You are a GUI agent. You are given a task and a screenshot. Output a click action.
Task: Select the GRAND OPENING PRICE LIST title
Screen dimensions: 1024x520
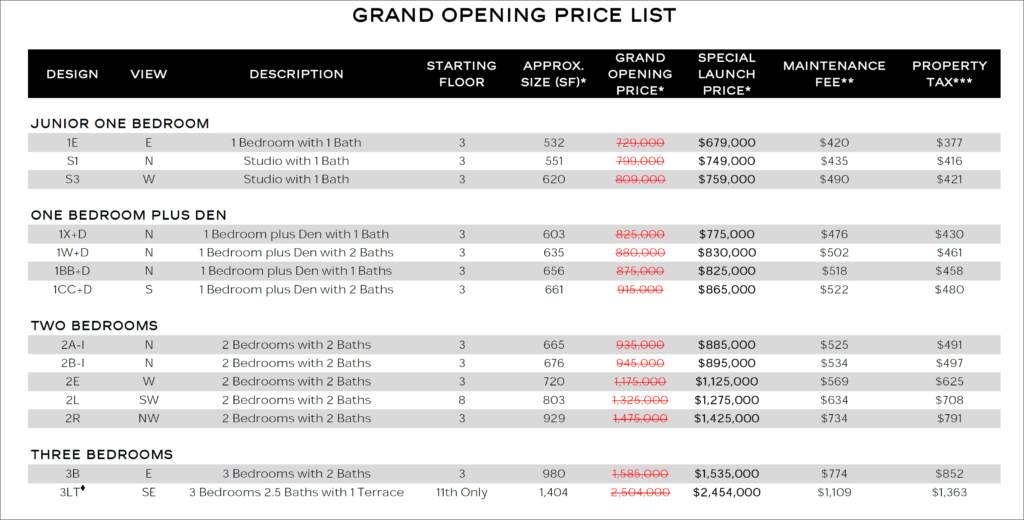(x=515, y=16)
